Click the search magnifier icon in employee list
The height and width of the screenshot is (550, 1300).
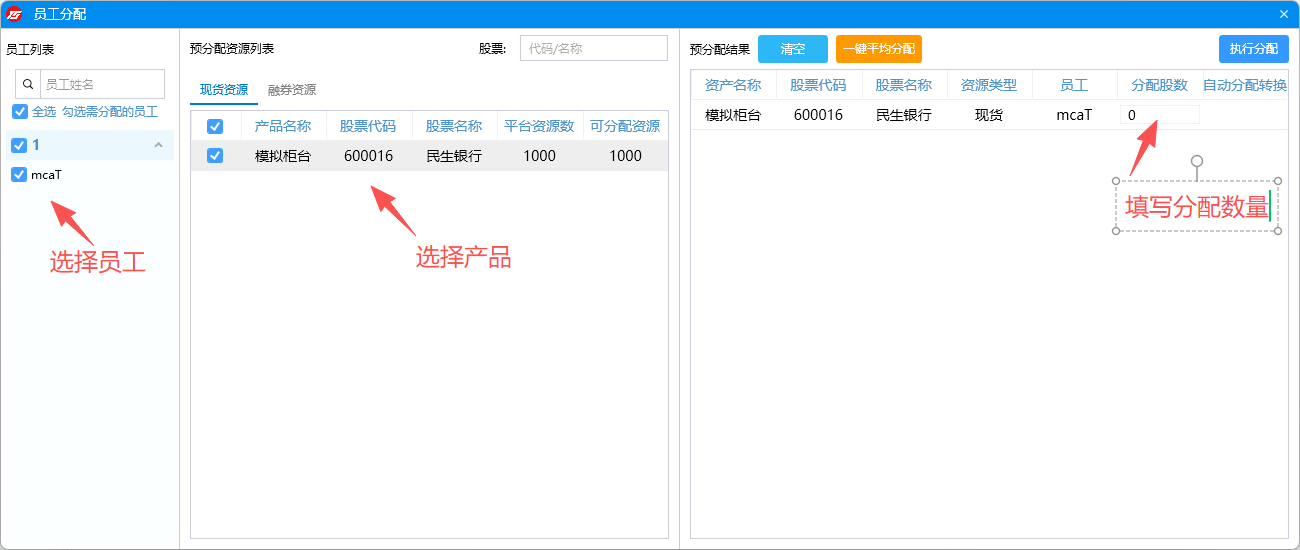pyautogui.click(x=28, y=85)
